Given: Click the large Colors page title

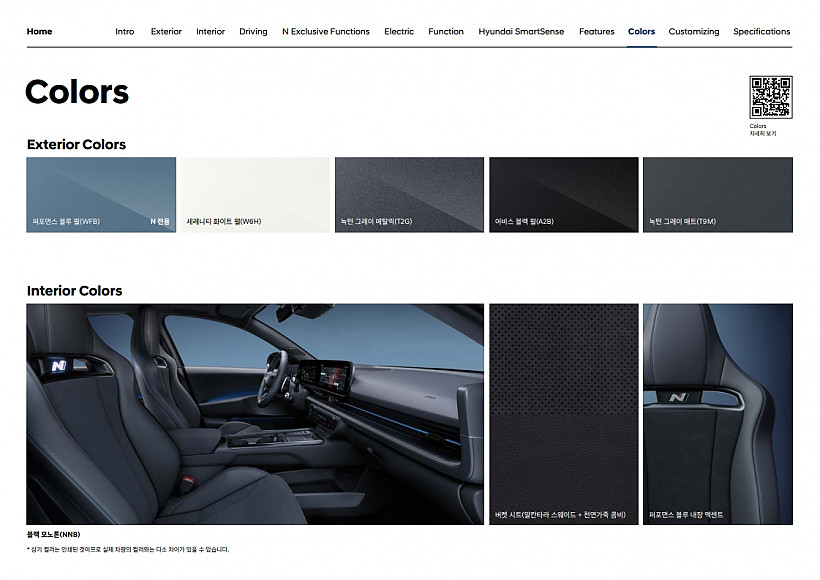Looking at the screenshot, I should [77, 92].
